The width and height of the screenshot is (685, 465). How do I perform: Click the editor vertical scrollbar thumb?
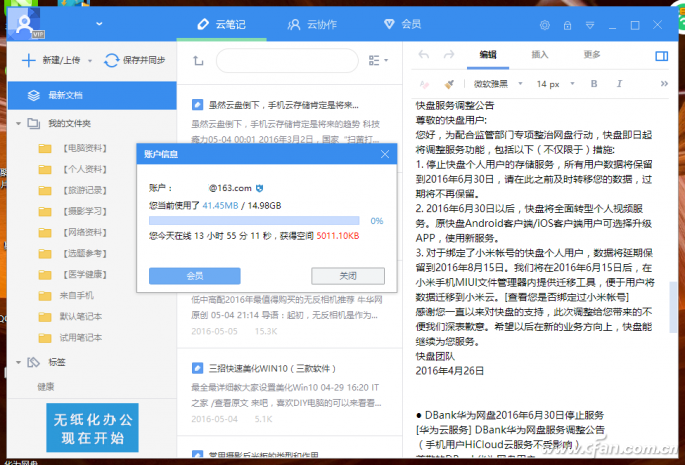(672, 307)
